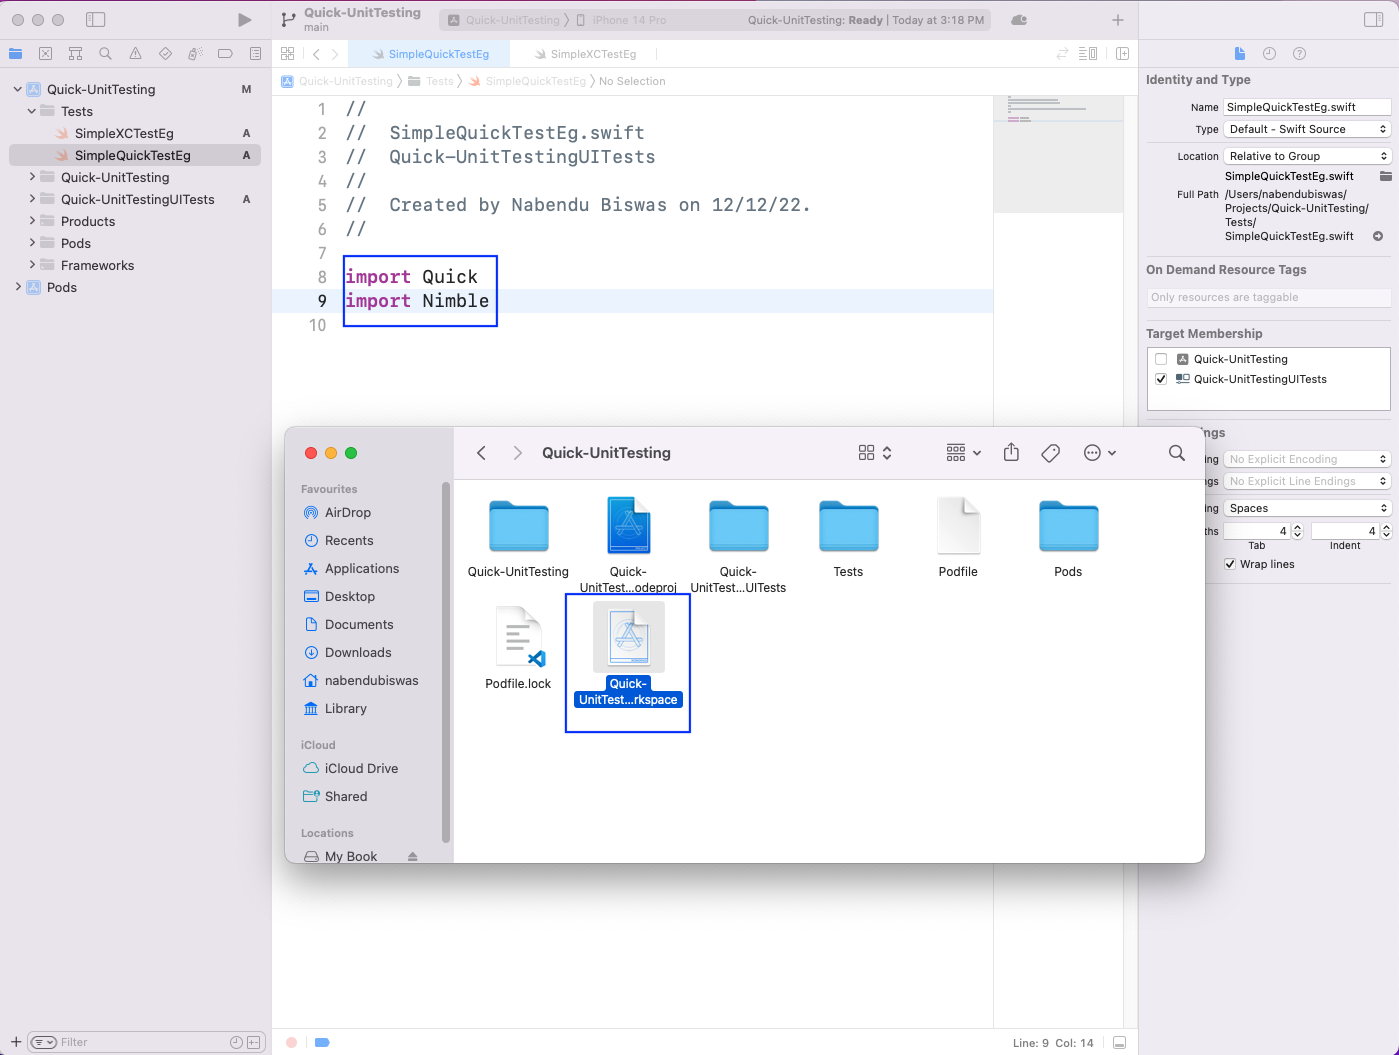
Task: Open Finder group-by dropdown
Action: coord(964,453)
